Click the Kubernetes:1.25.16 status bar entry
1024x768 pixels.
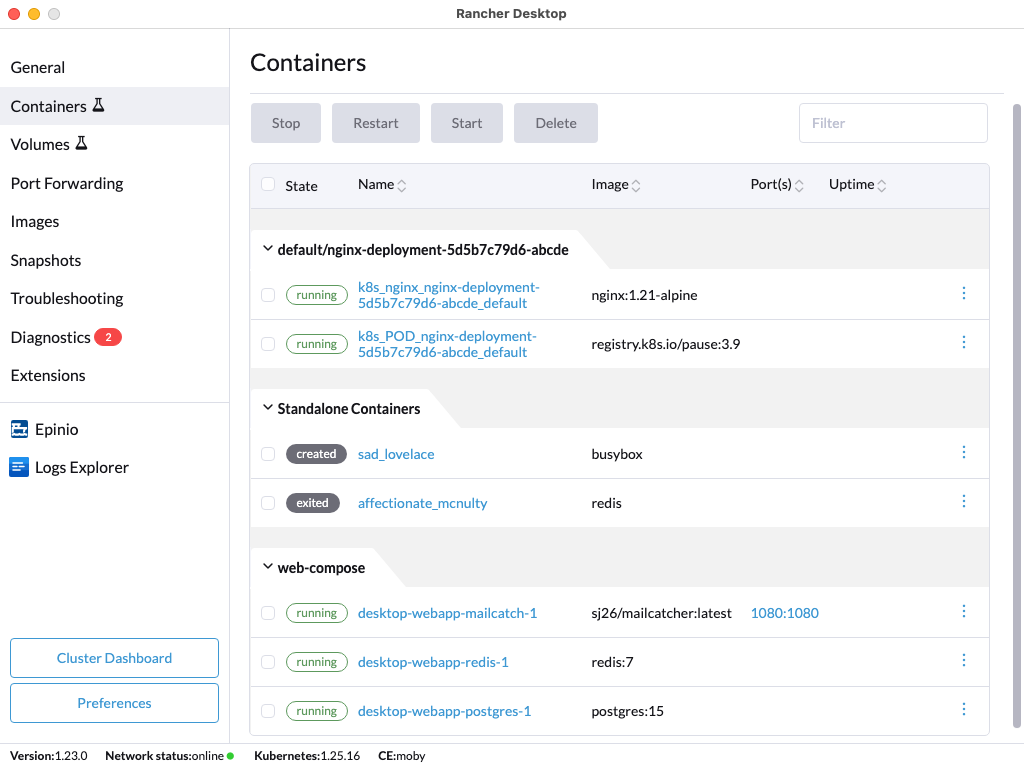307,756
